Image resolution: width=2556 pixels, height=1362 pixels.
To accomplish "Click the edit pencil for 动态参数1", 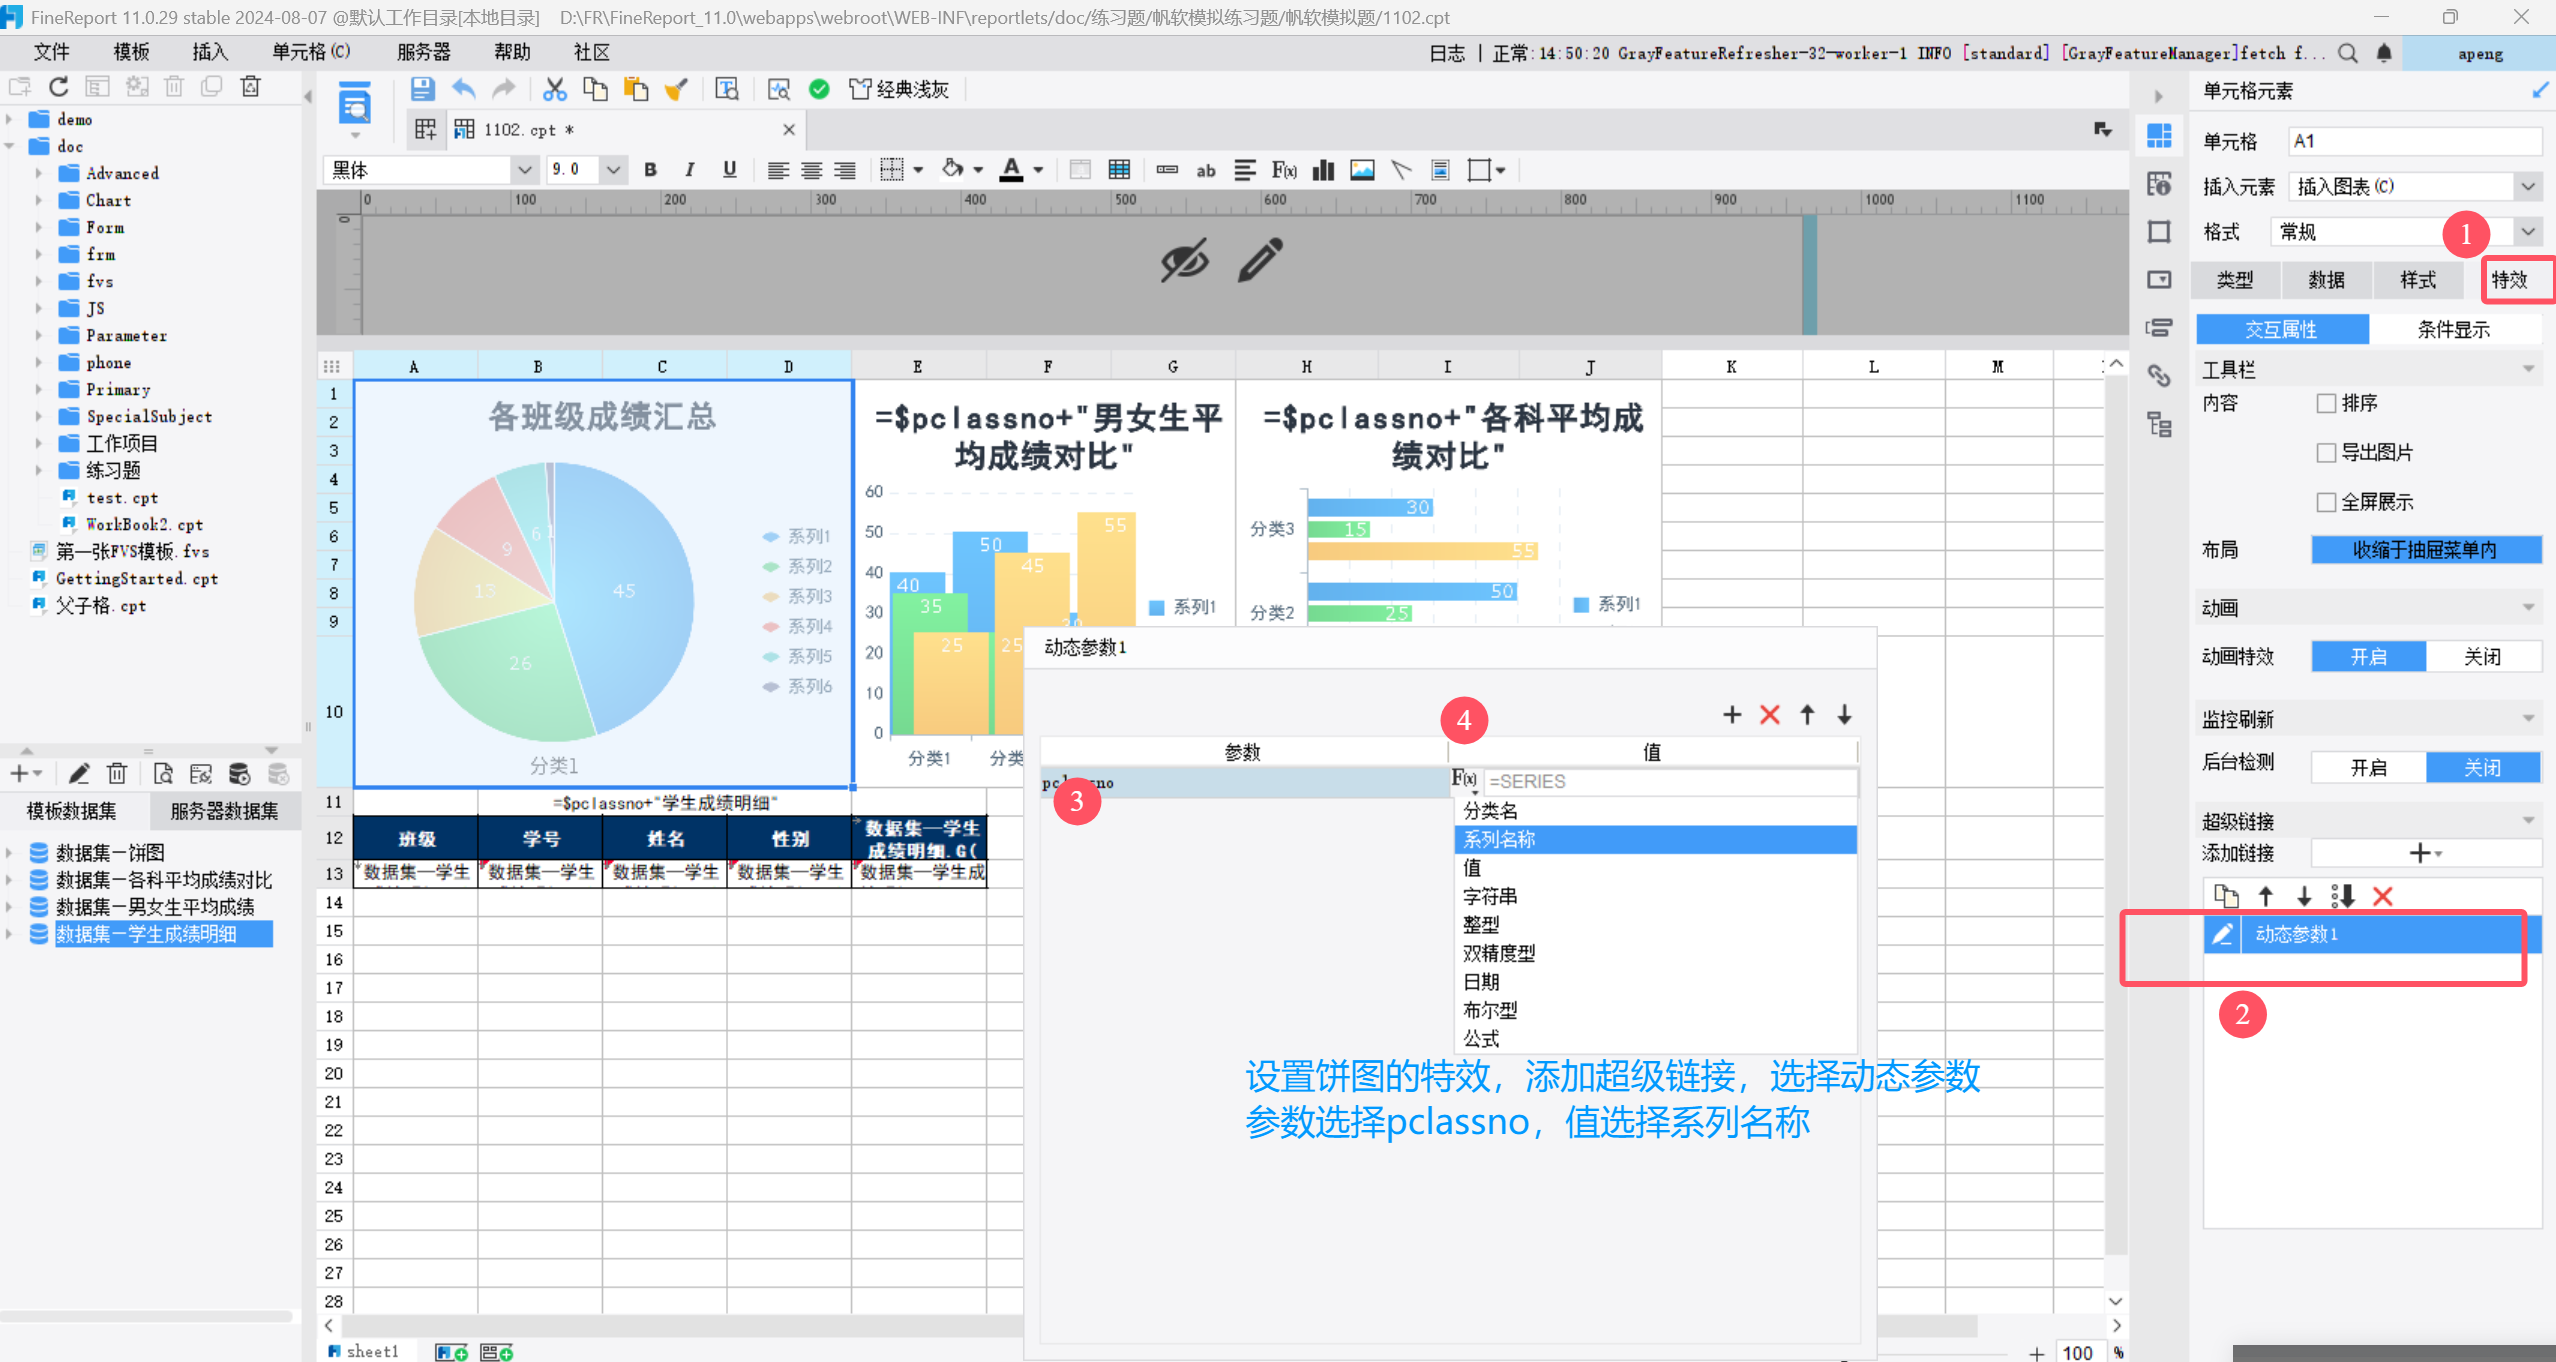I will 2222,934.
